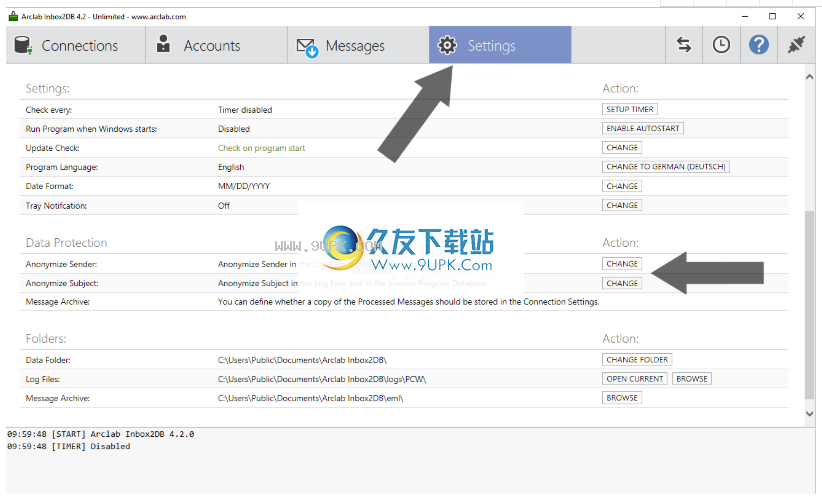Click the scrollbar up arrow
This screenshot has height=497, width=822.
[x=809, y=77]
